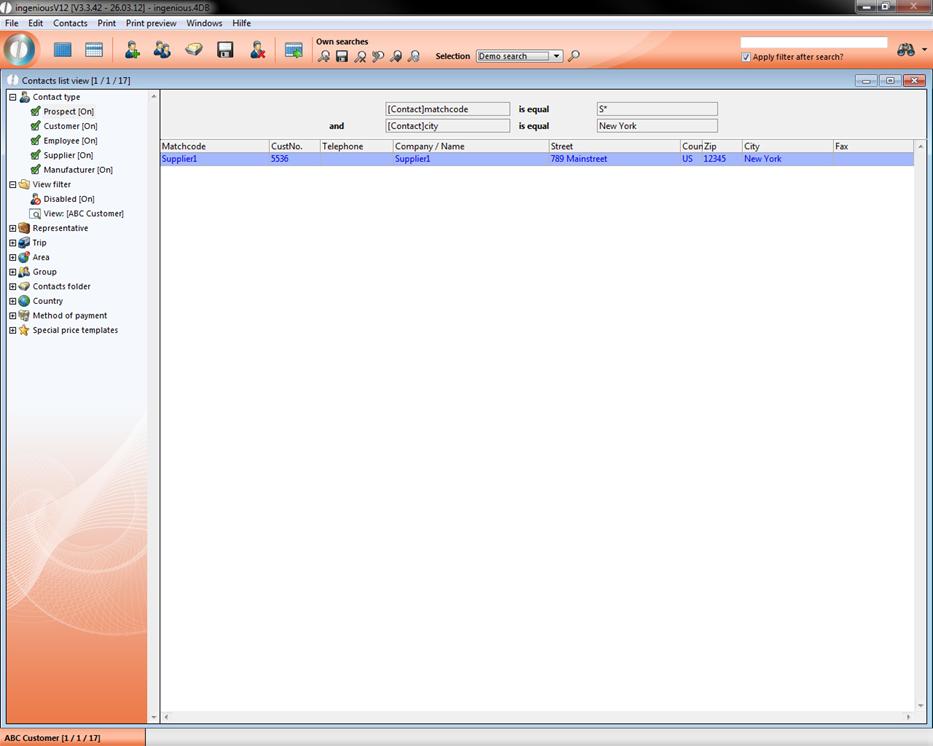
Task: Sort by the Company / Name column header
Action: [x=470, y=146]
